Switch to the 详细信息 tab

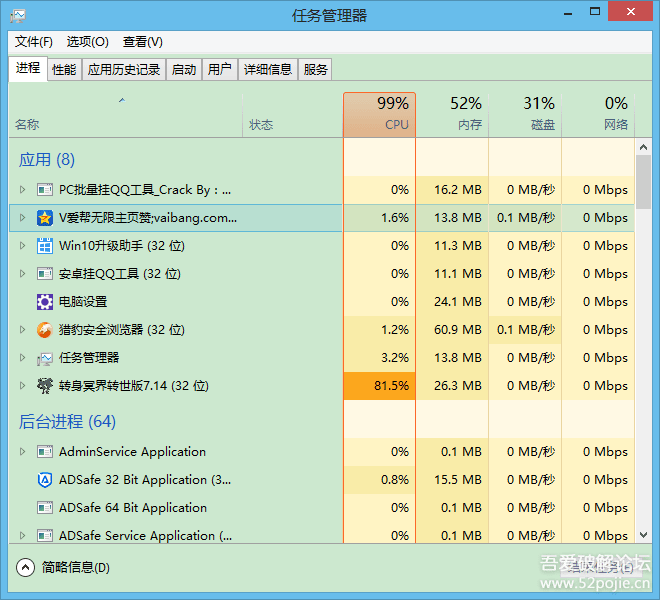coord(268,69)
